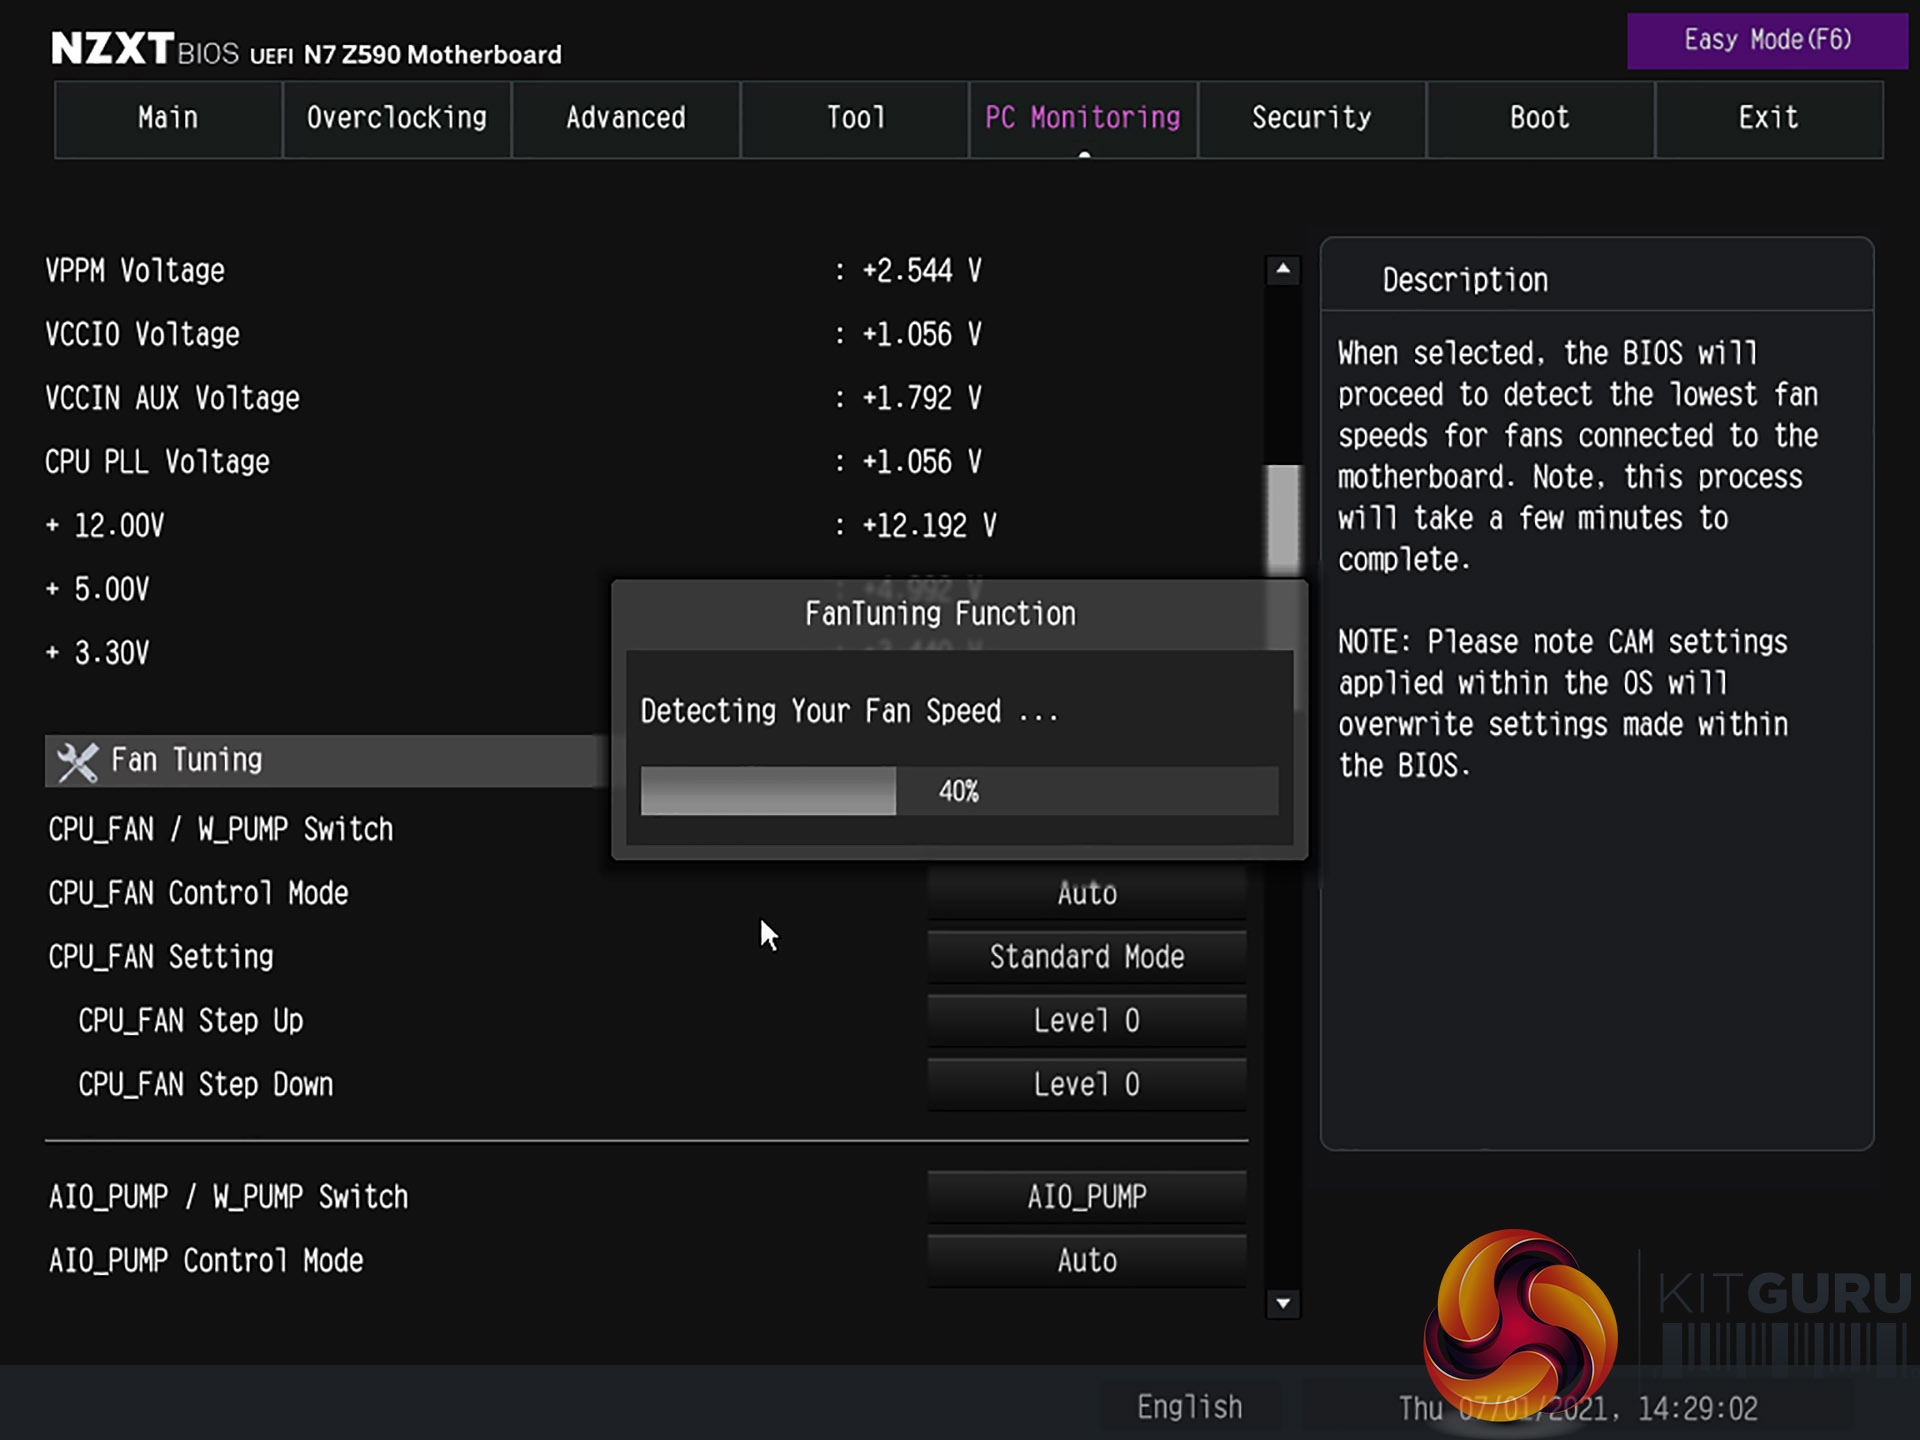Change CPU_FAN Step Up level
Screen dimensions: 1920x1440
click(1087, 1021)
